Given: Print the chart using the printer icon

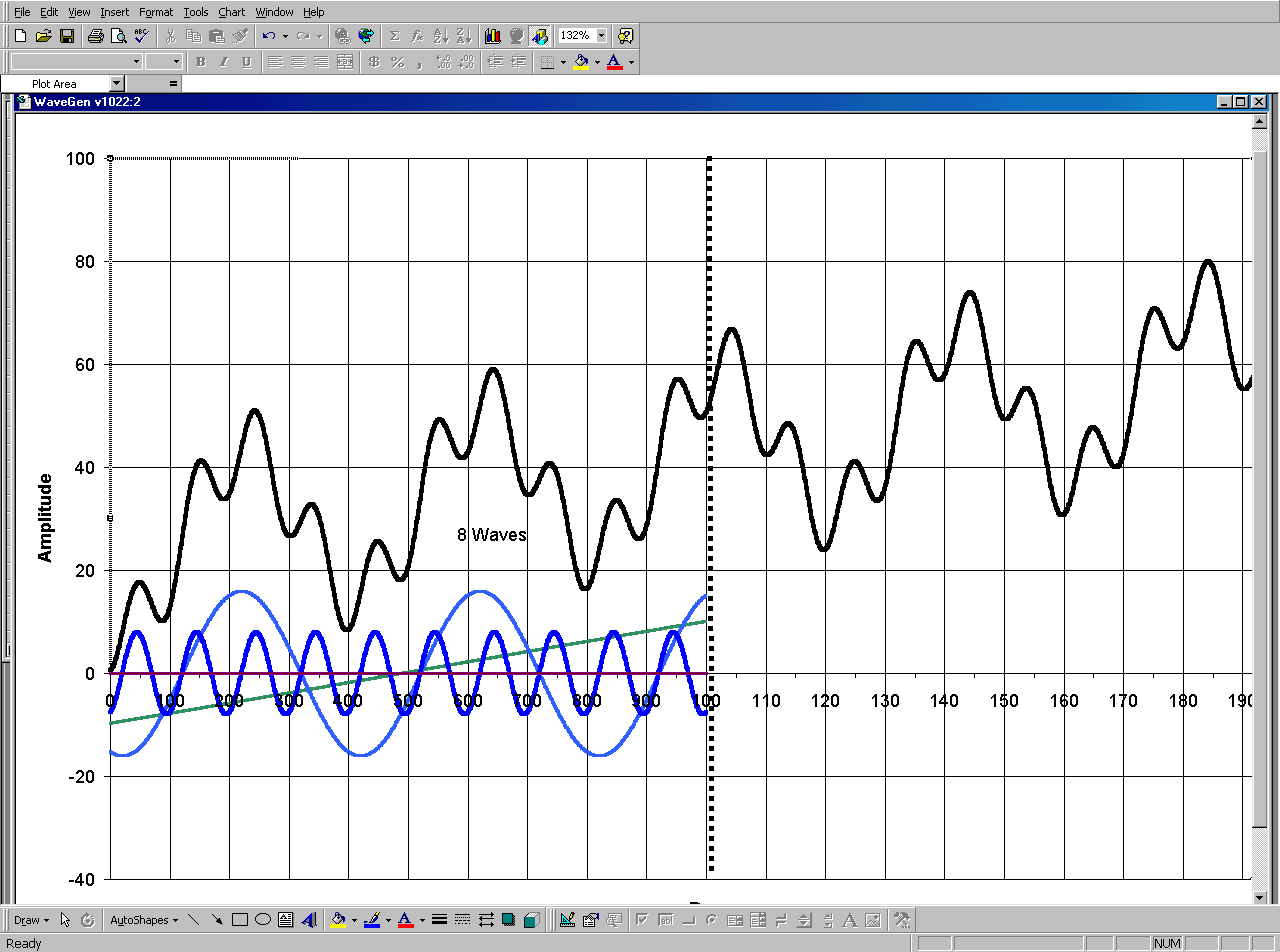Looking at the screenshot, I should click(x=95, y=36).
